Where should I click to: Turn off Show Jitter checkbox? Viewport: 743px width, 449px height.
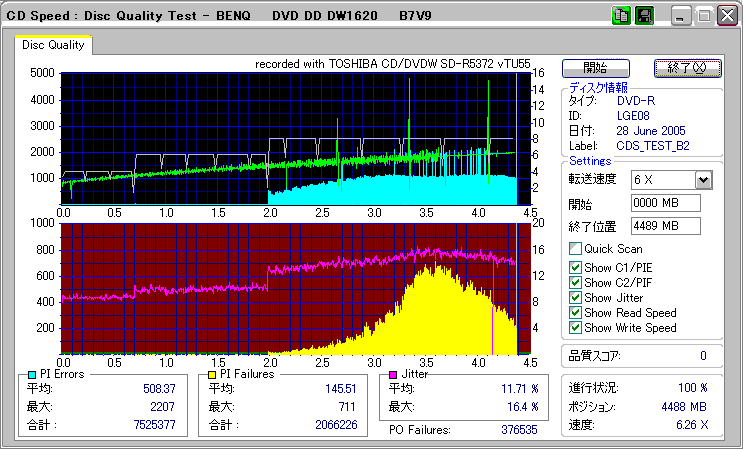[x=575, y=298]
